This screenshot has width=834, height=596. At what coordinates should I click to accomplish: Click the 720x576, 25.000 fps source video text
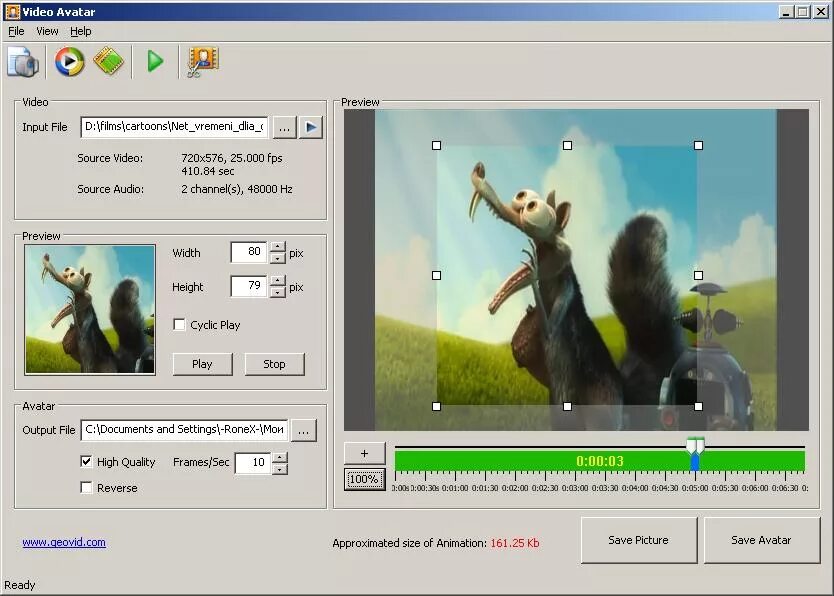click(x=232, y=158)
